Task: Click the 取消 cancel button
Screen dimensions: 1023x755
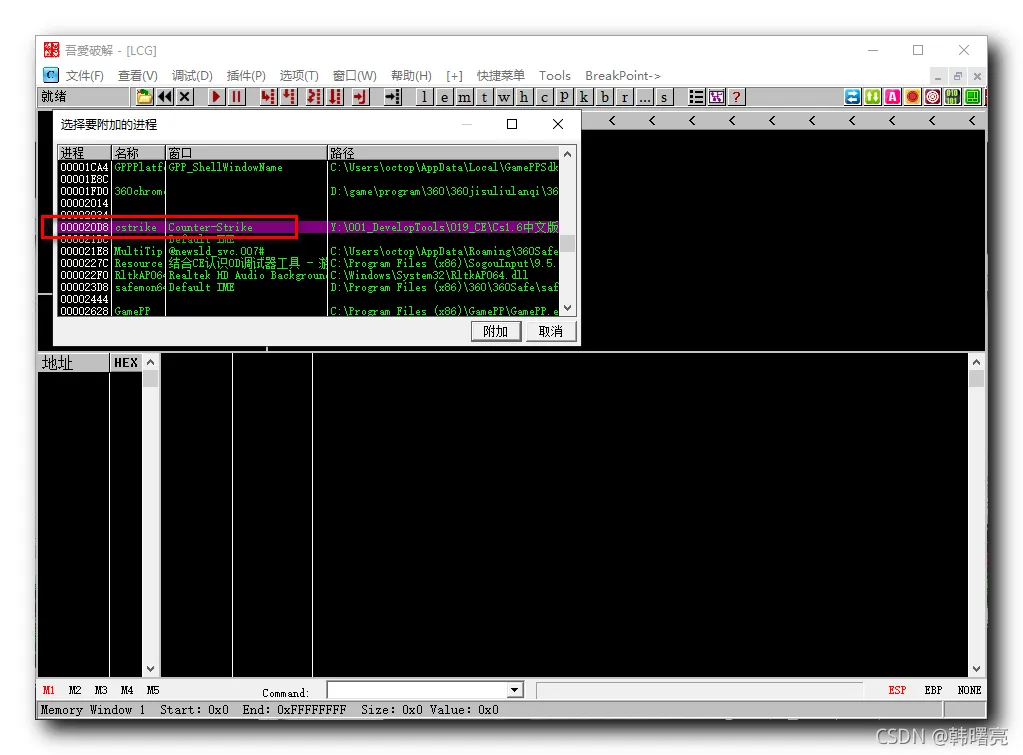Action: click(551, 331)
